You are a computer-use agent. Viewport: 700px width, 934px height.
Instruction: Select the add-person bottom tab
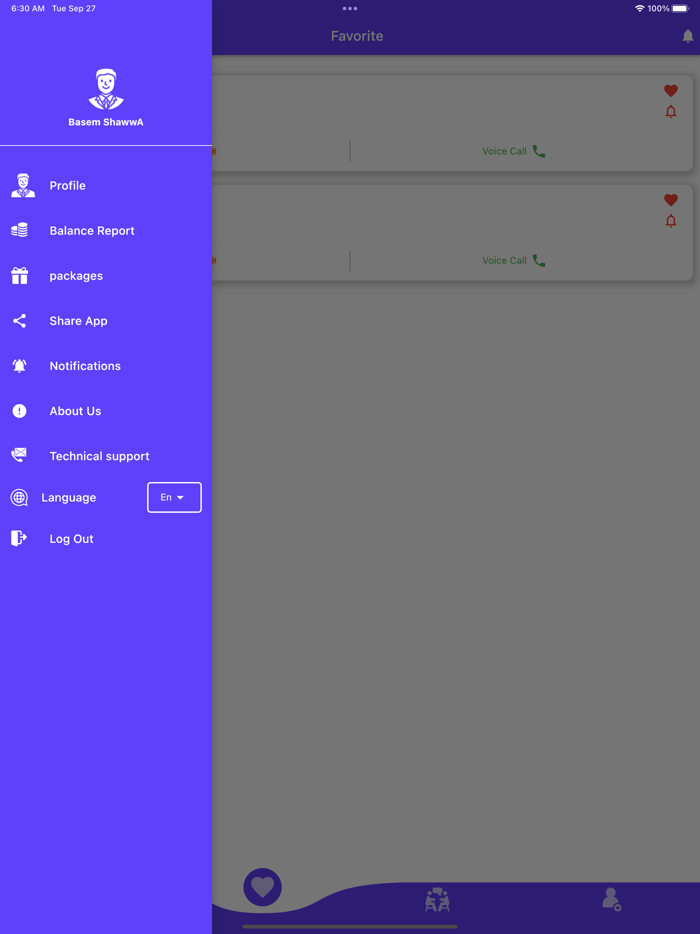[x=611, y=899]
